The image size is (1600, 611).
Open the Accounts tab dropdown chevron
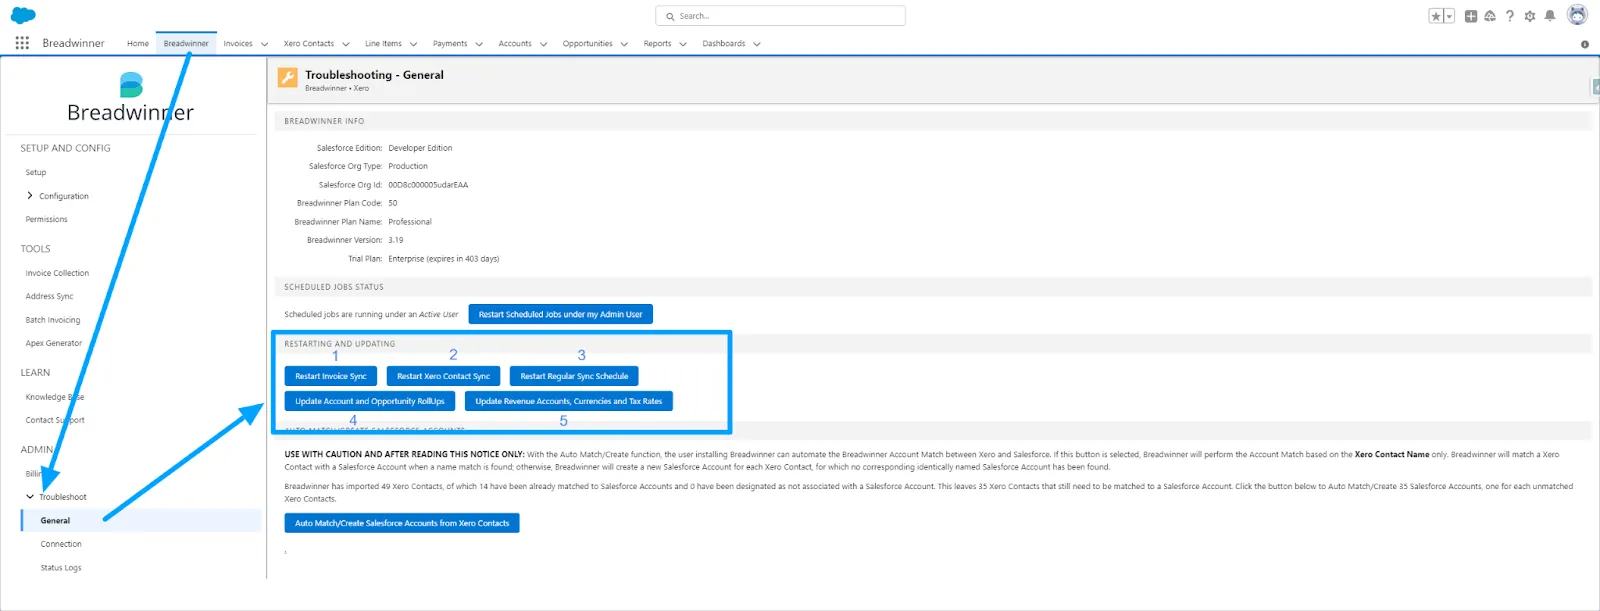(x=544, y=44)
